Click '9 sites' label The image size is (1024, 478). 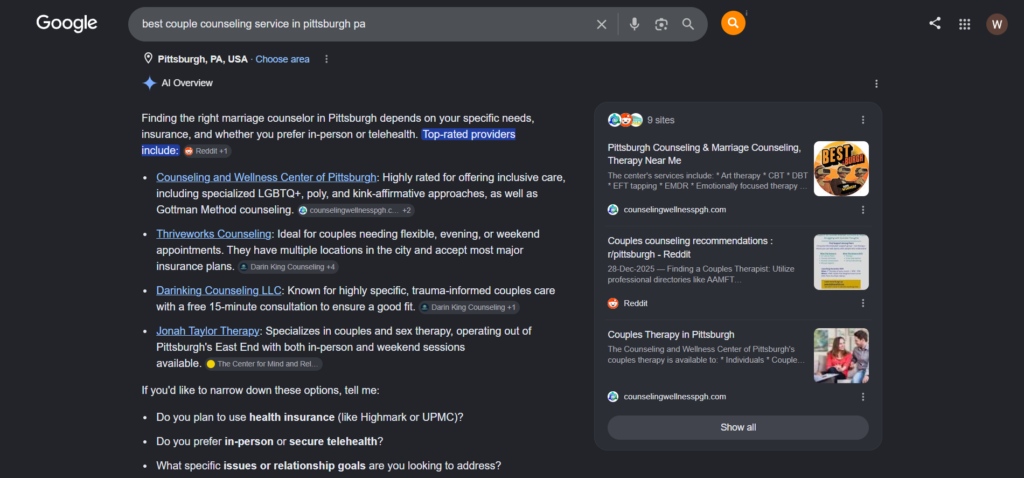coord(661,120)
